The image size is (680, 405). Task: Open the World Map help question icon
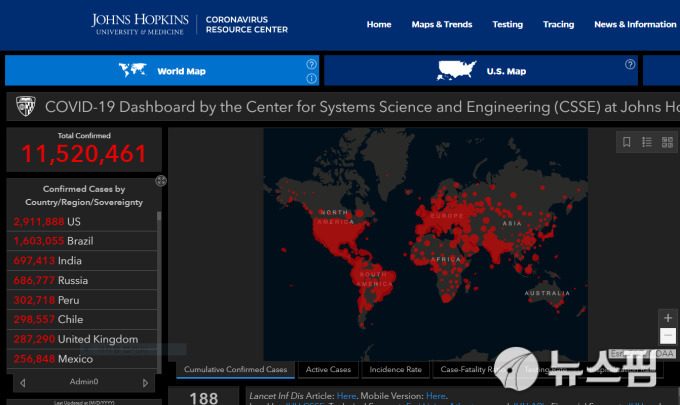[311, 64]
